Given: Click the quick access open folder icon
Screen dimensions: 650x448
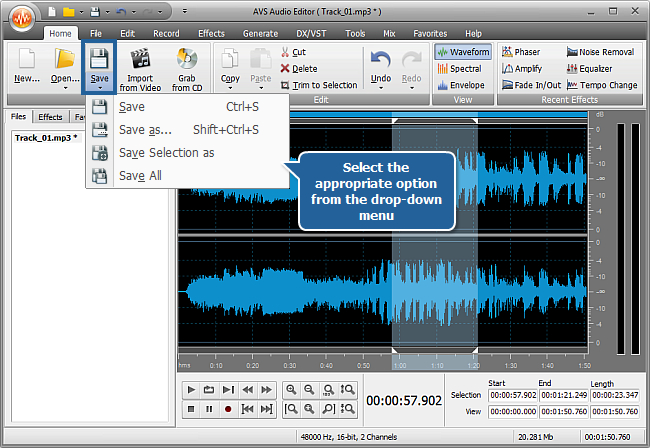Looking at the screenshot, I should point(68,12).
